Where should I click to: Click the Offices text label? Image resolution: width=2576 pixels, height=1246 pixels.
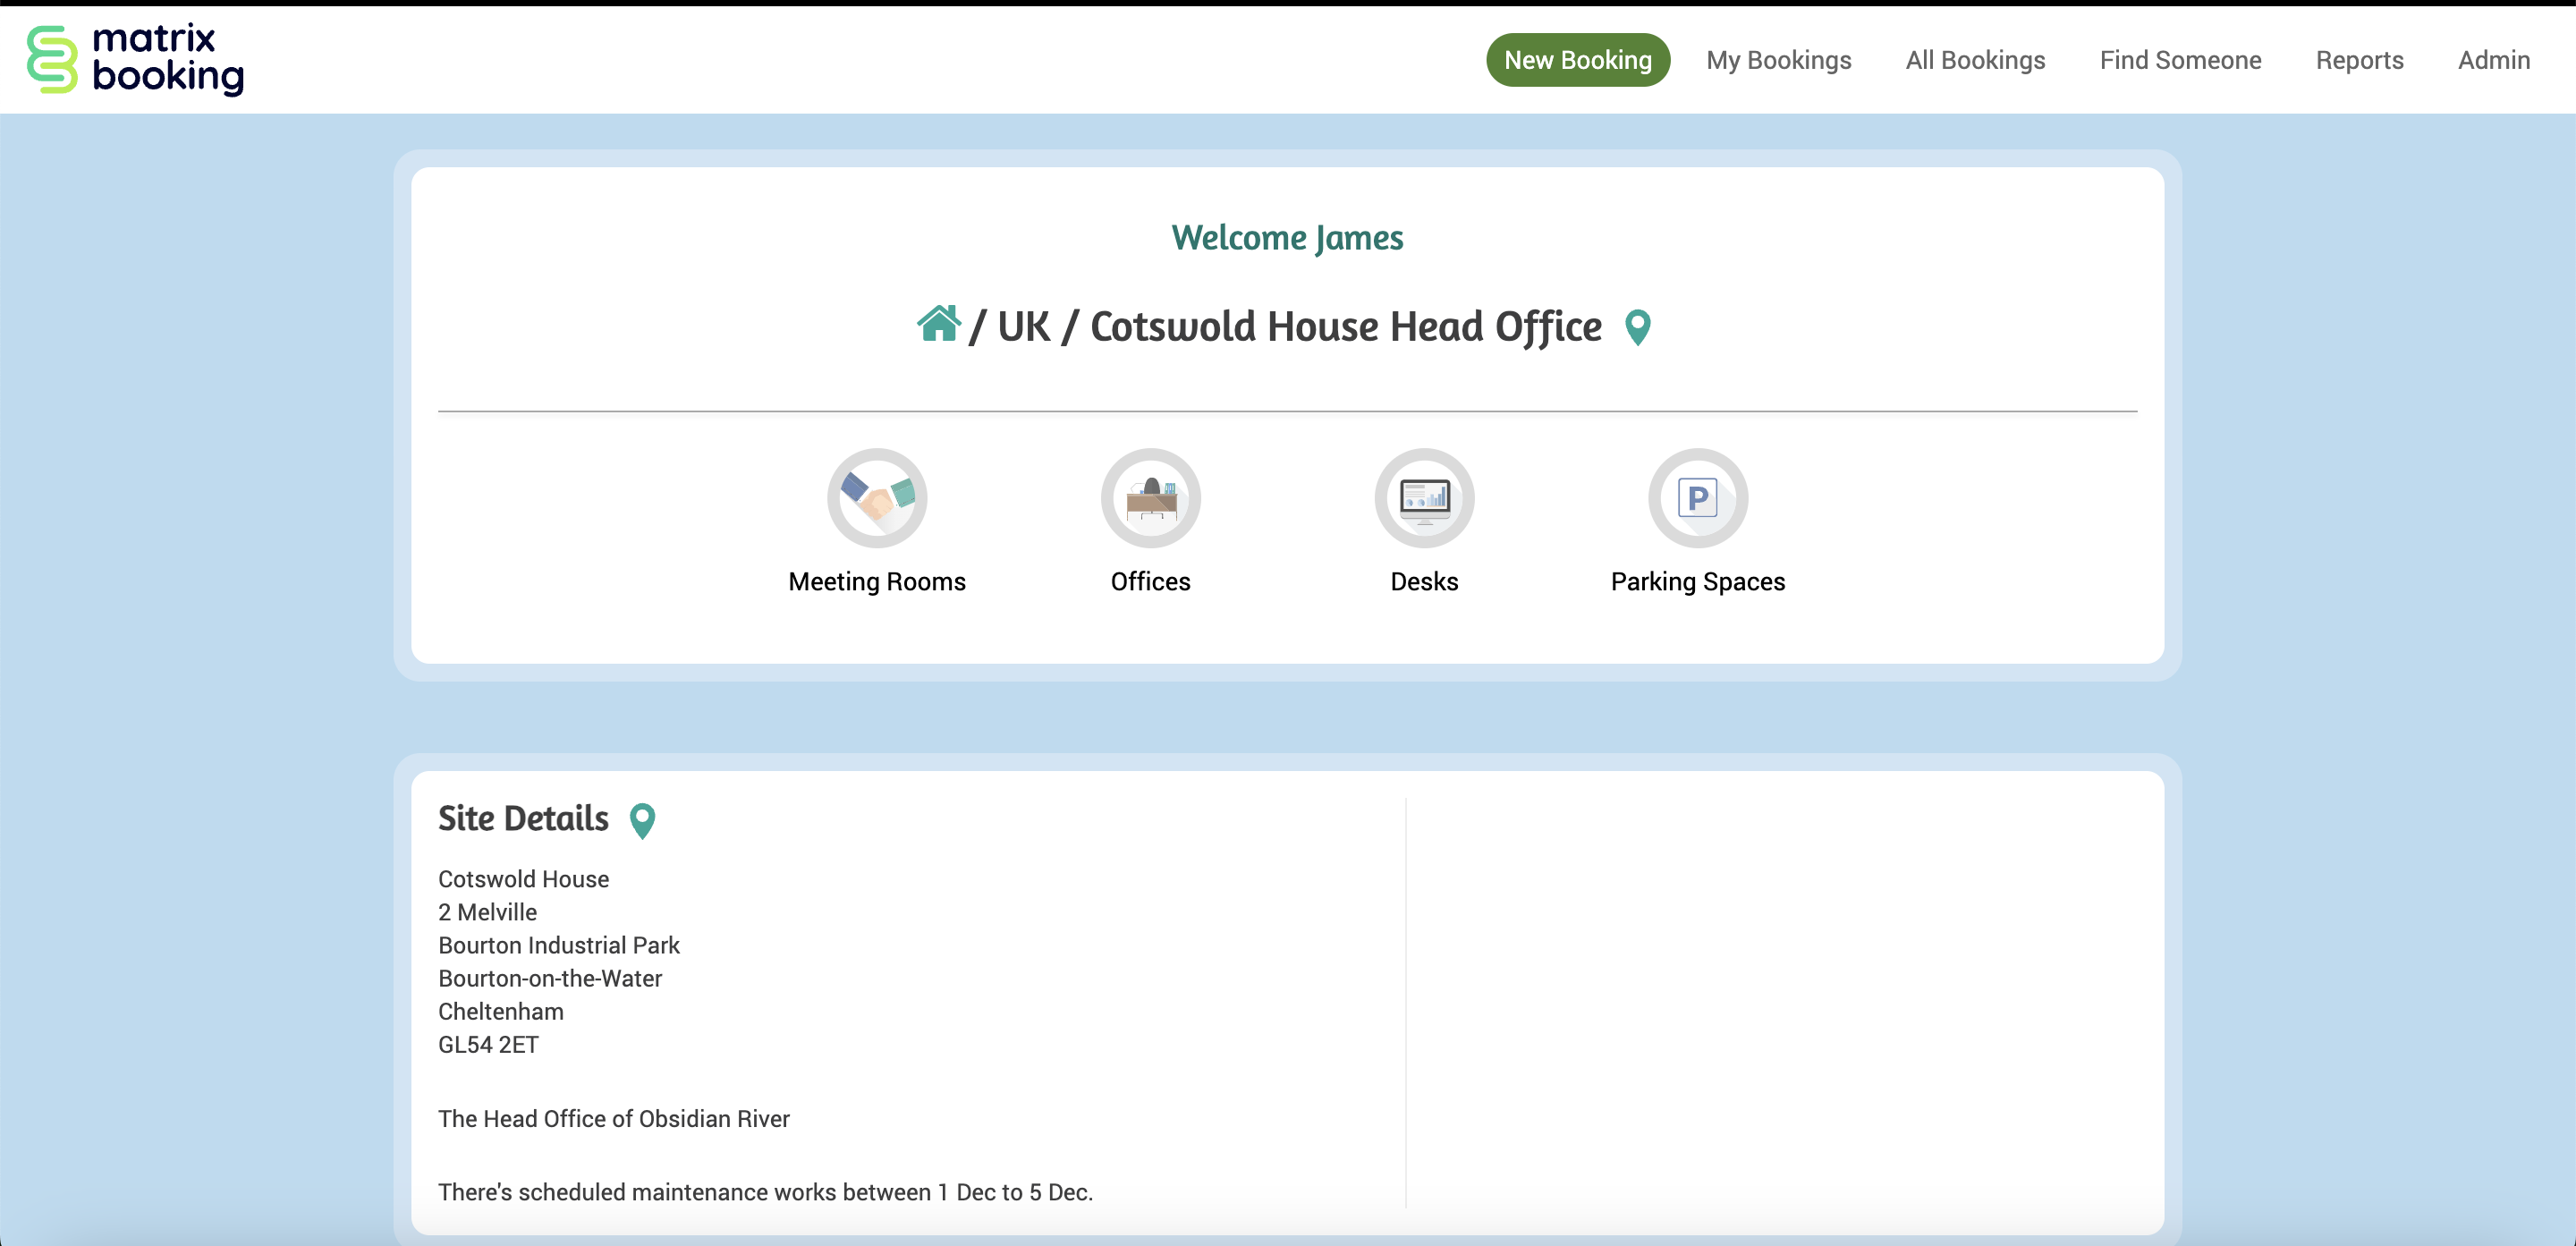coord(1150,581)
